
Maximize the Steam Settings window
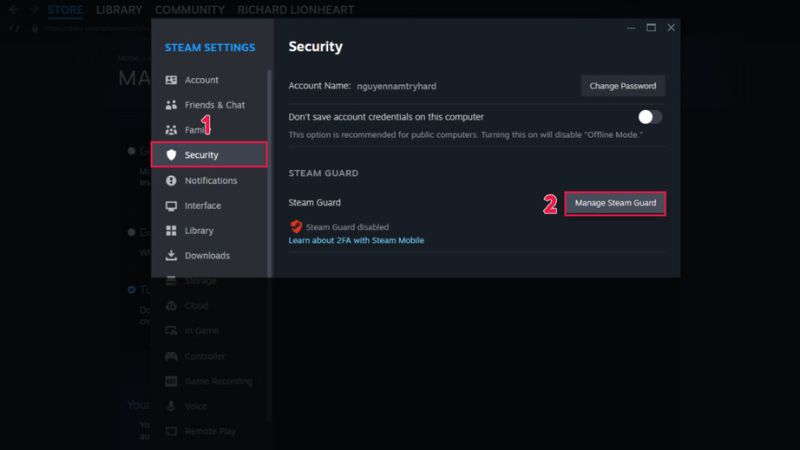coord(651,28)
